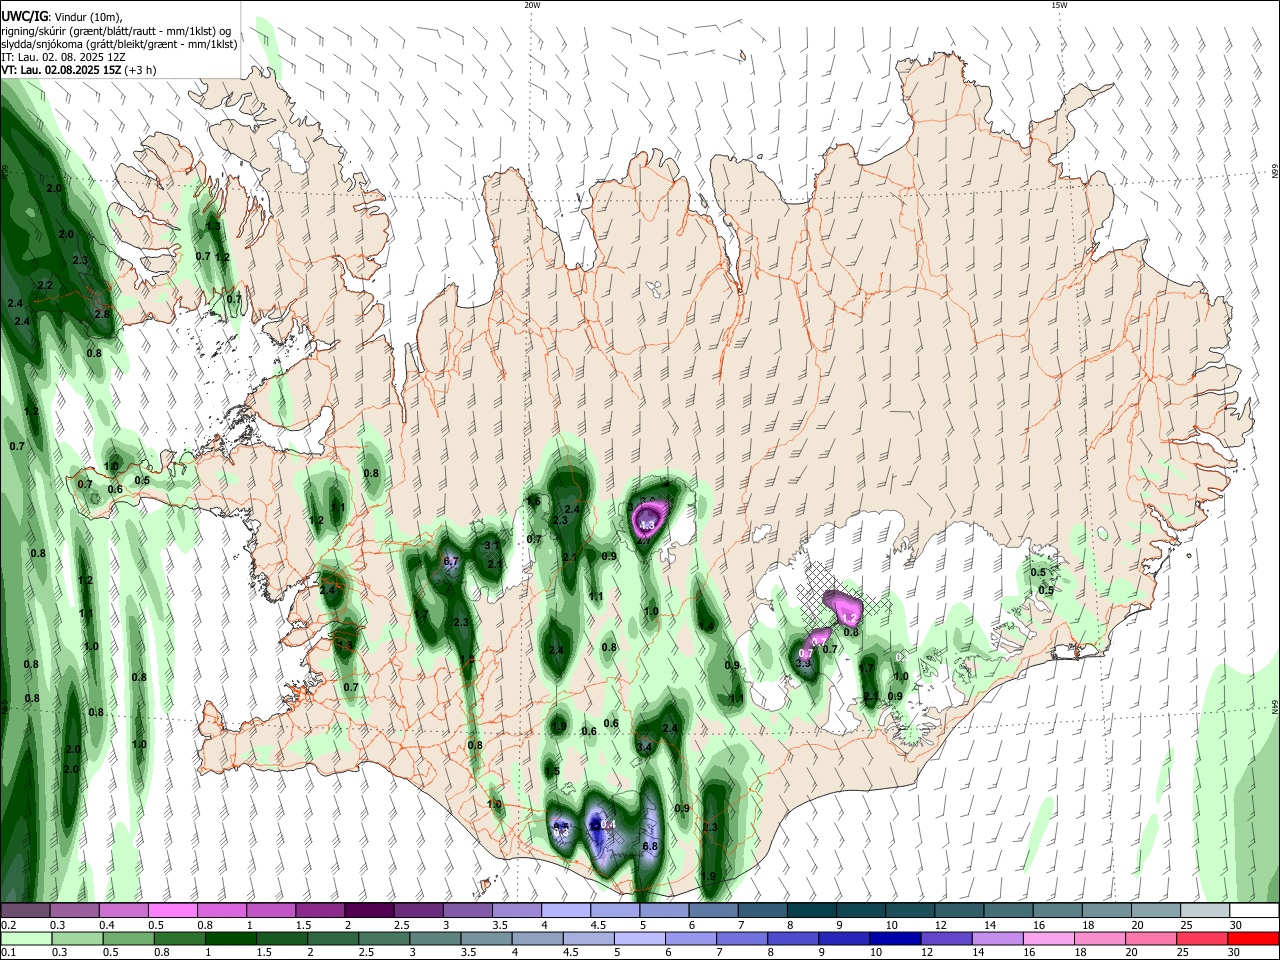
Task: Pick the palest green 0.1–0.3 rain legend swatch
Action: [27, 938]
